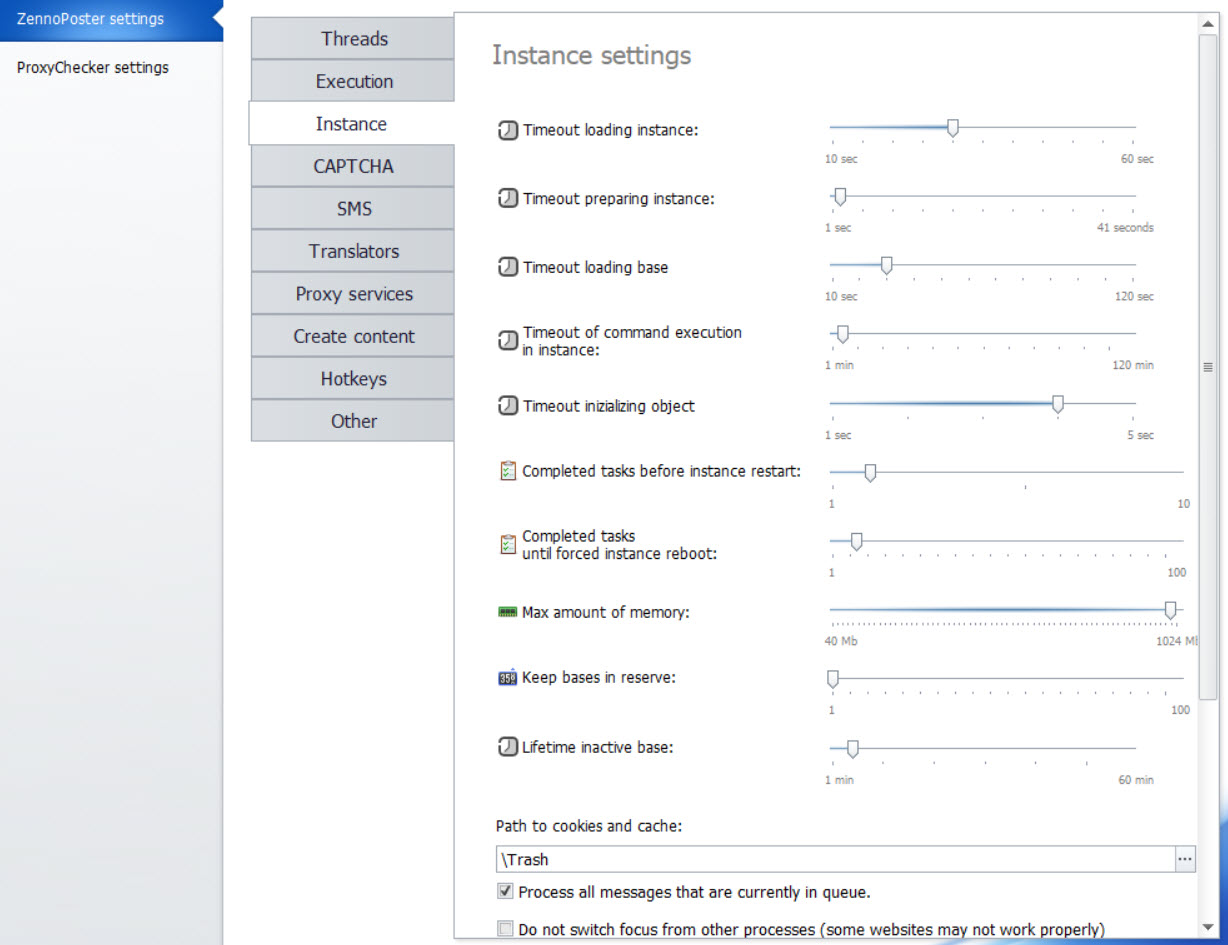Uncheck Process all messages currently in queue
Image resolution: width=1228 pixels, height=945 pixels.
click(505, 891)
